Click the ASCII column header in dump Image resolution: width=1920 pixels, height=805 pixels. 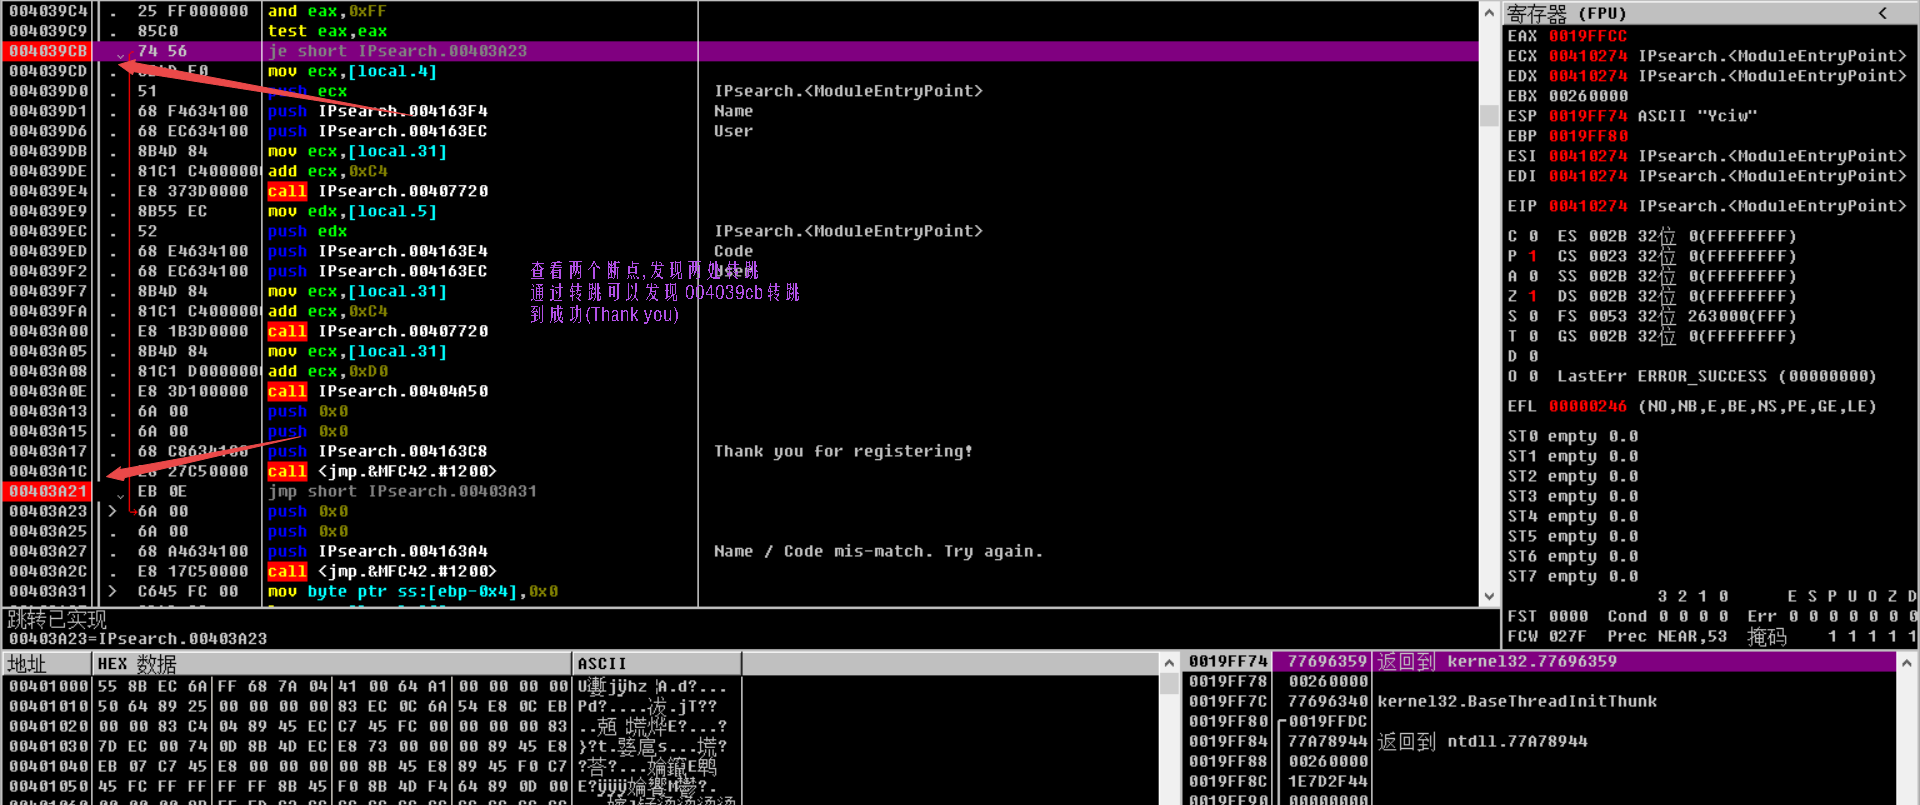click(x=657, y=664)
